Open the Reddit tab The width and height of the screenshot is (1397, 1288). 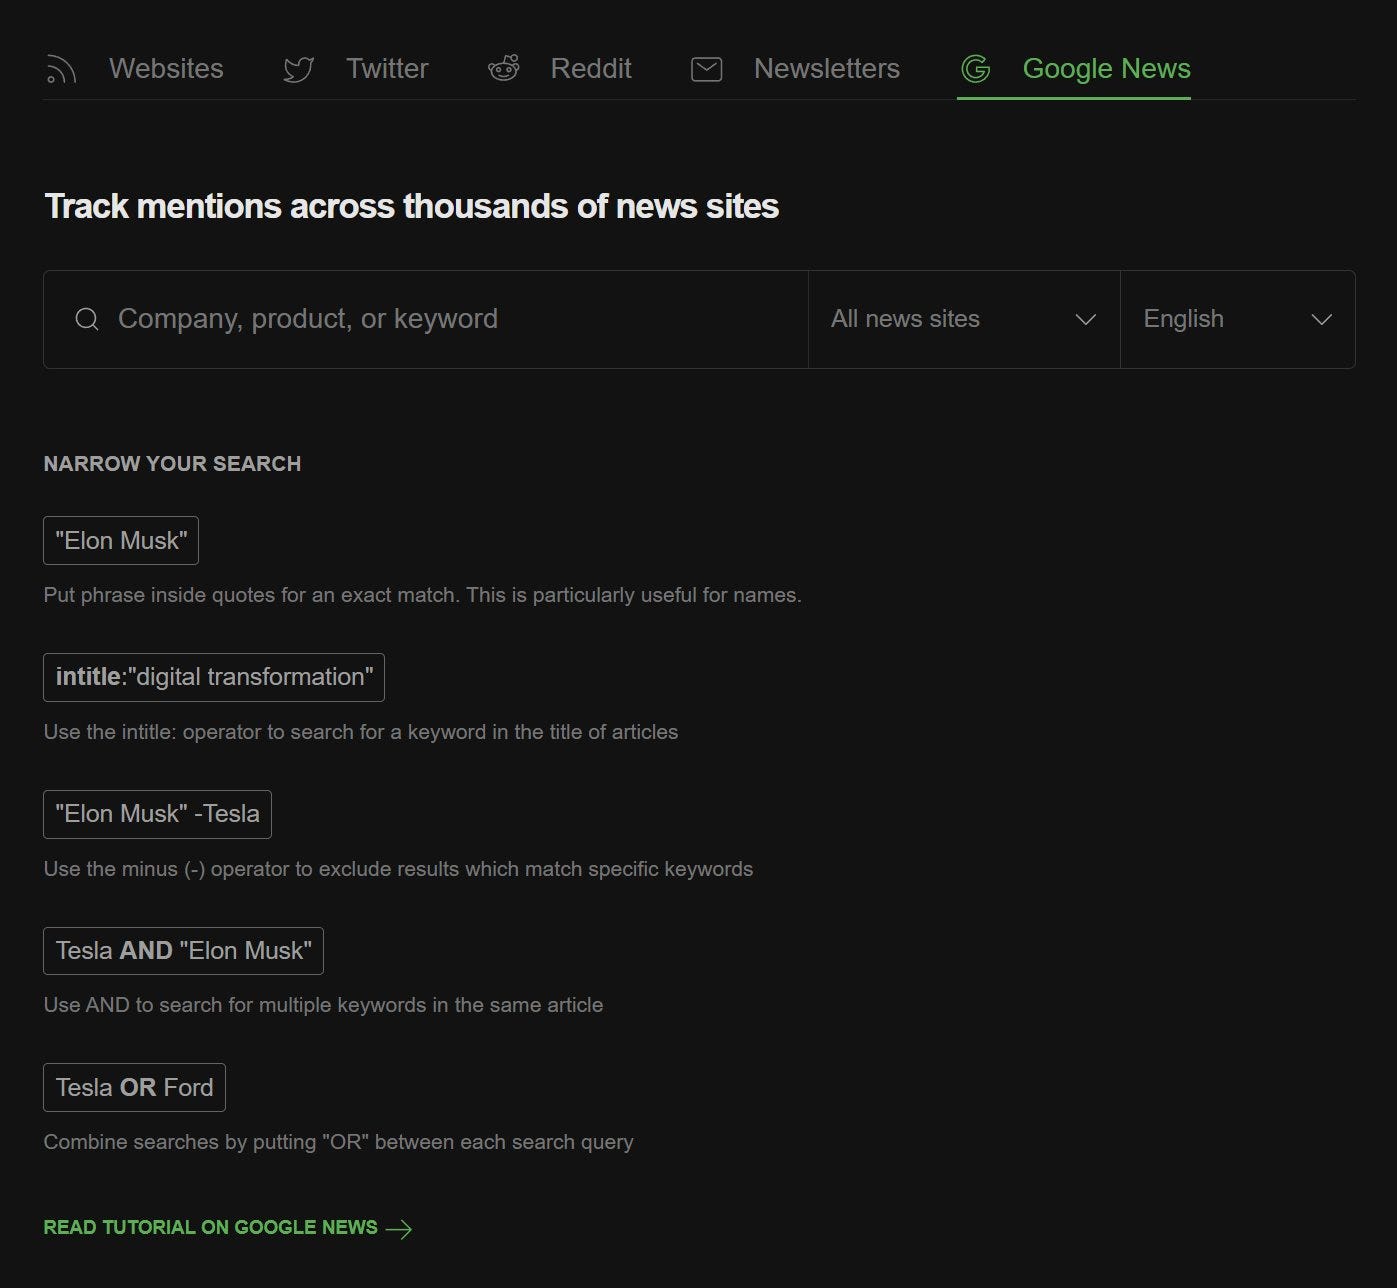[559, 69]
